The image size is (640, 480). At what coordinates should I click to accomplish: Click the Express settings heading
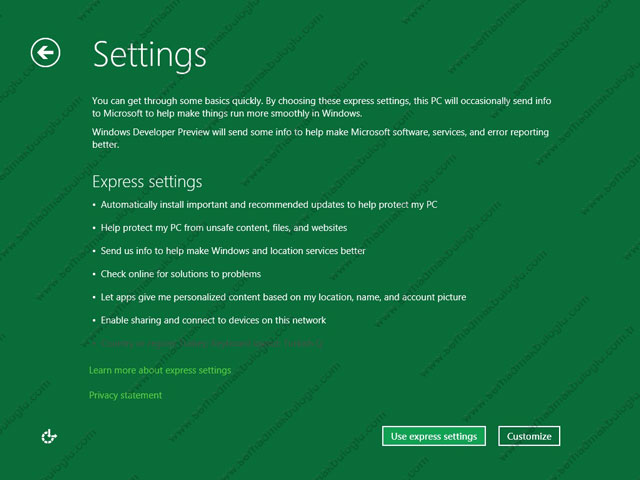147,182
